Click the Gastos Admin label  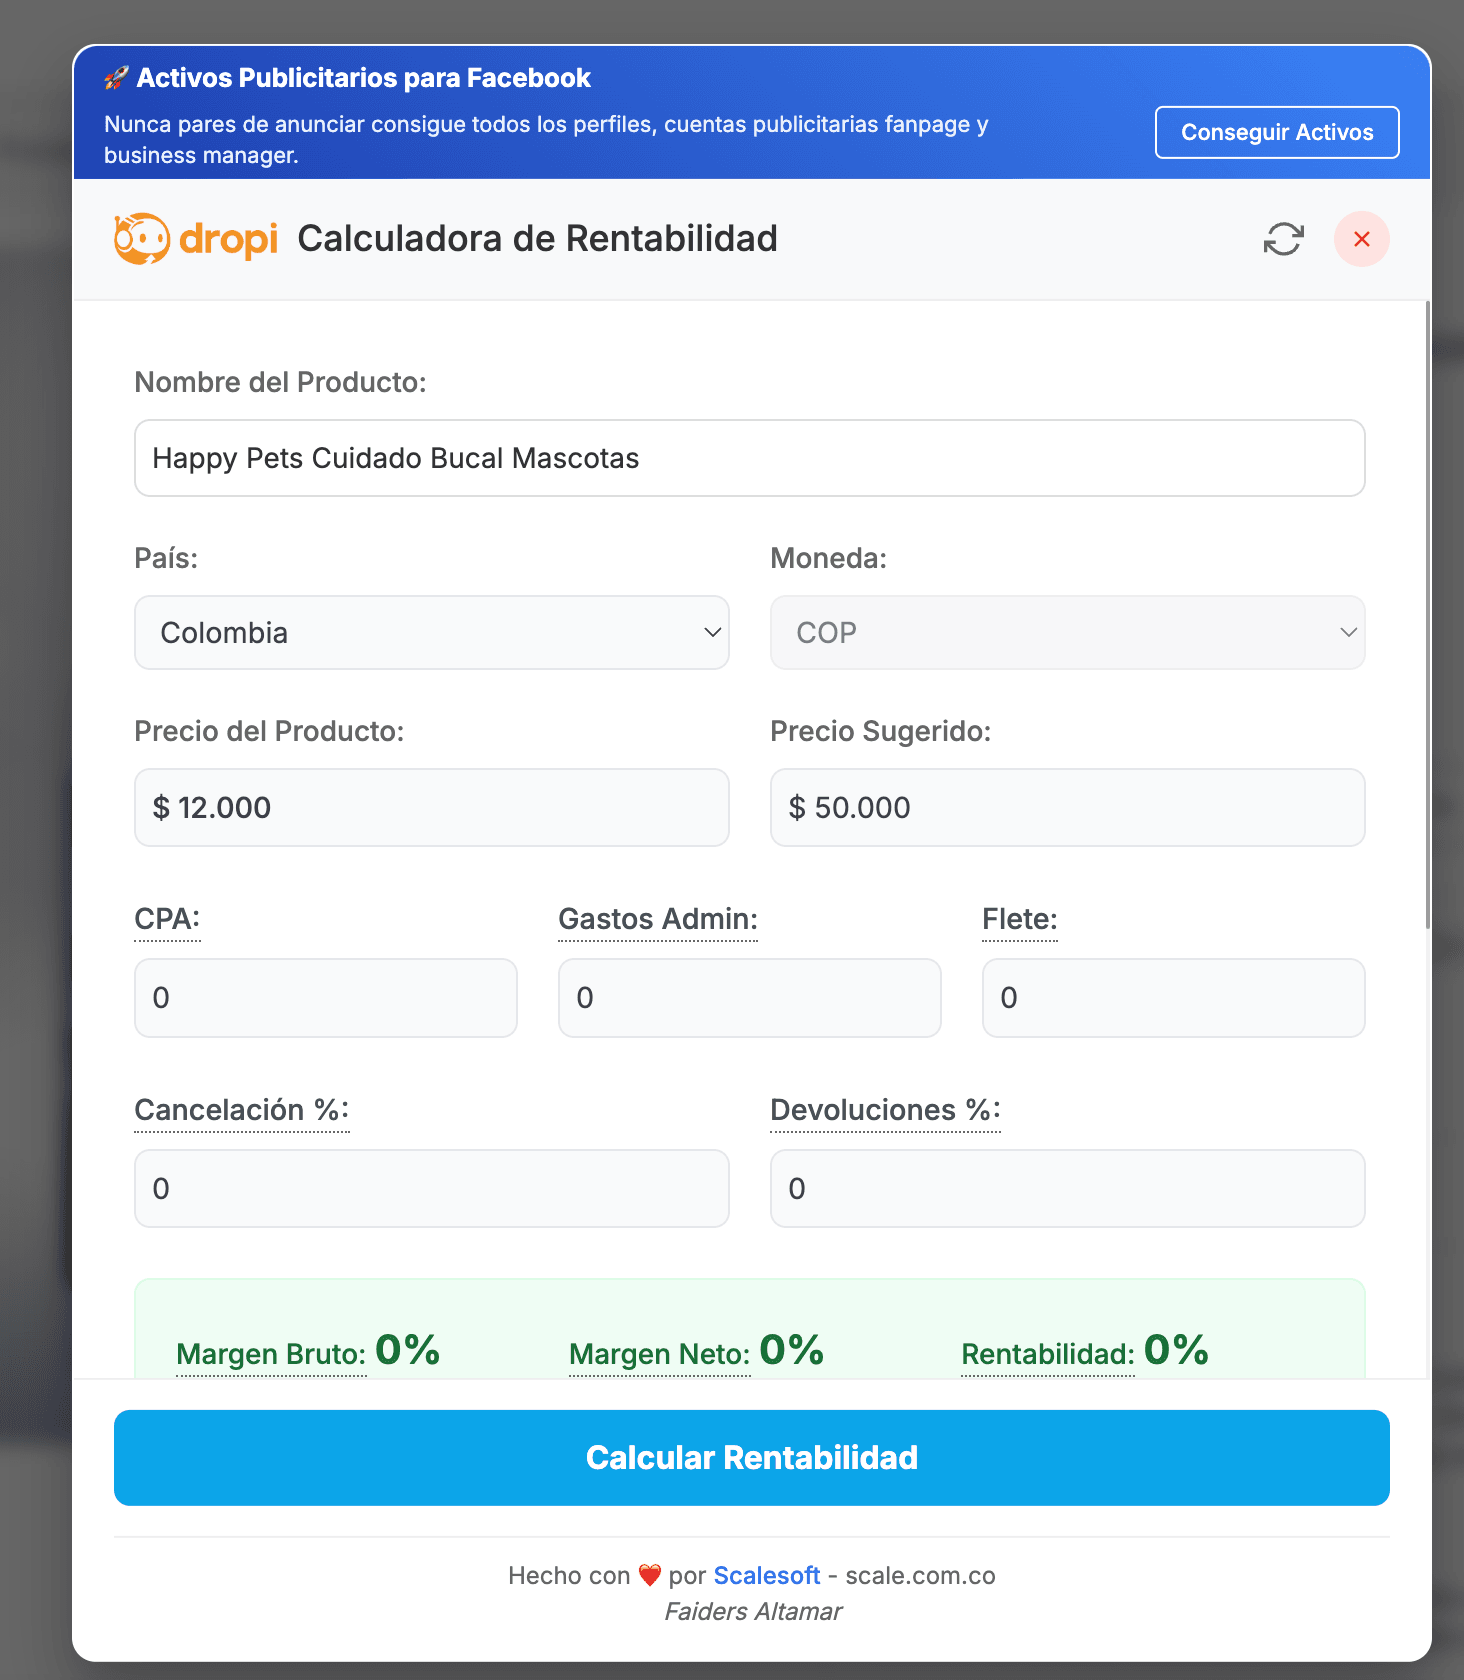(x=657, y=919)
